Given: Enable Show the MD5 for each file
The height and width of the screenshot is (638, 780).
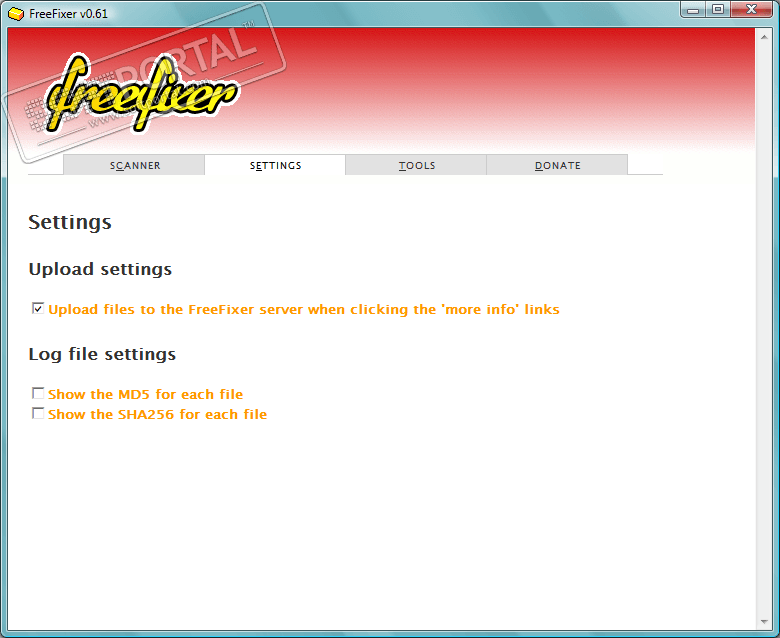Looking at the screenshot, I should (38, 393).
